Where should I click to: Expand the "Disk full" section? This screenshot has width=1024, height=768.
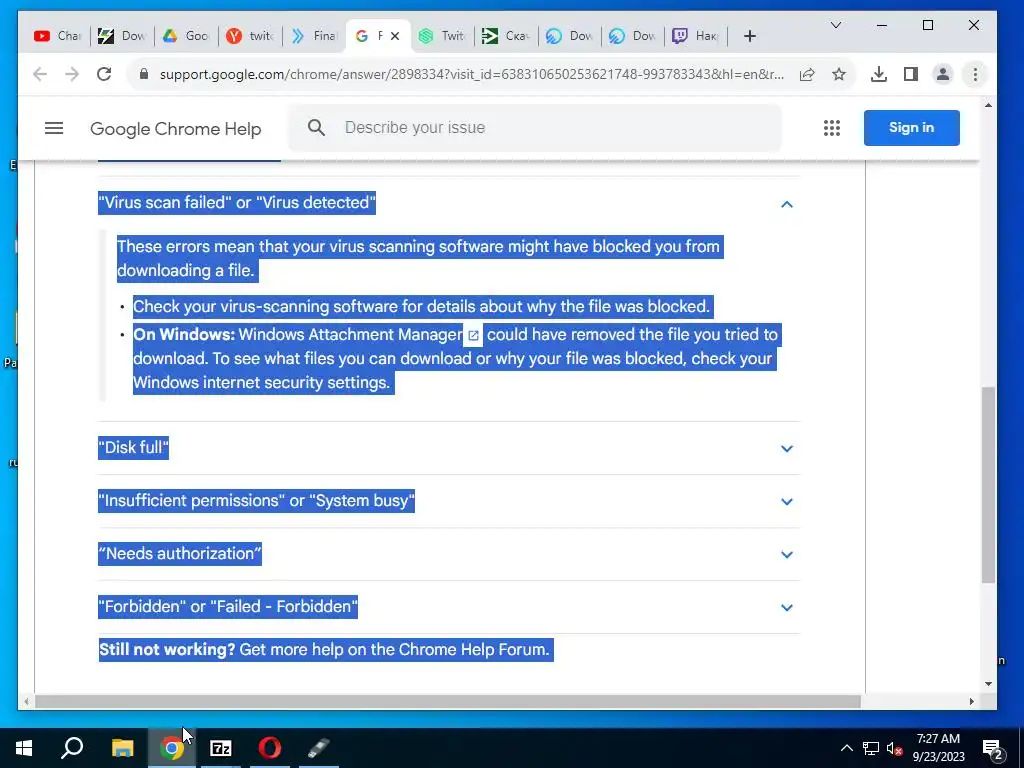[787, 449]
